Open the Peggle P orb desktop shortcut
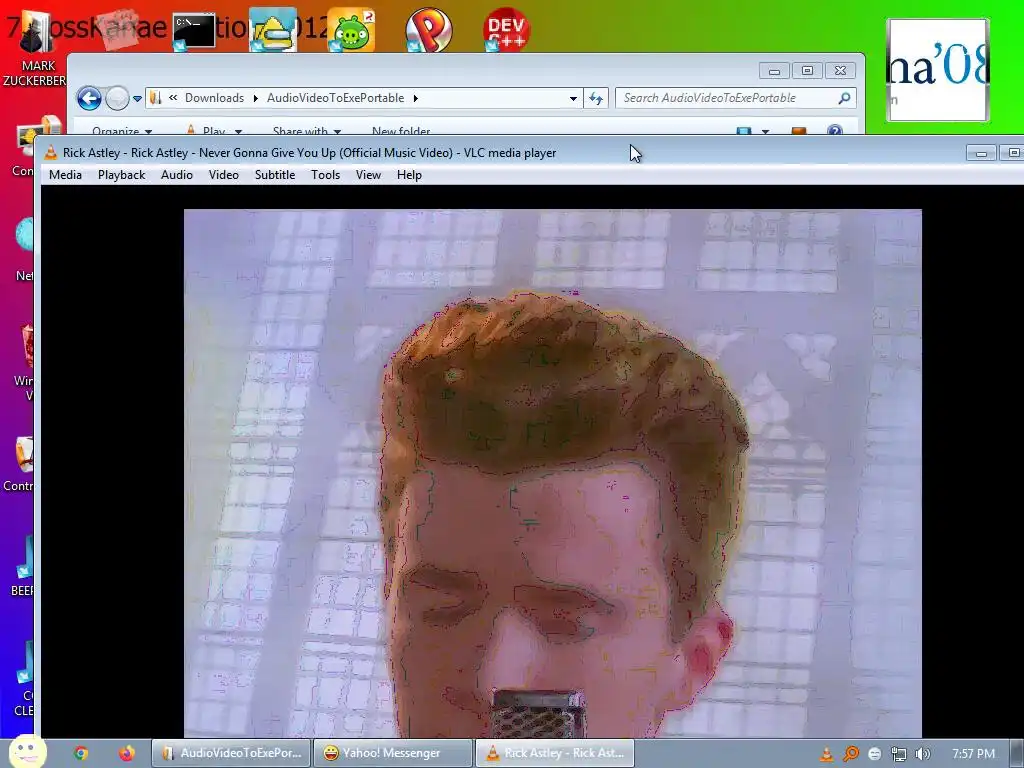1024x768 pixels. pos(428,29)
